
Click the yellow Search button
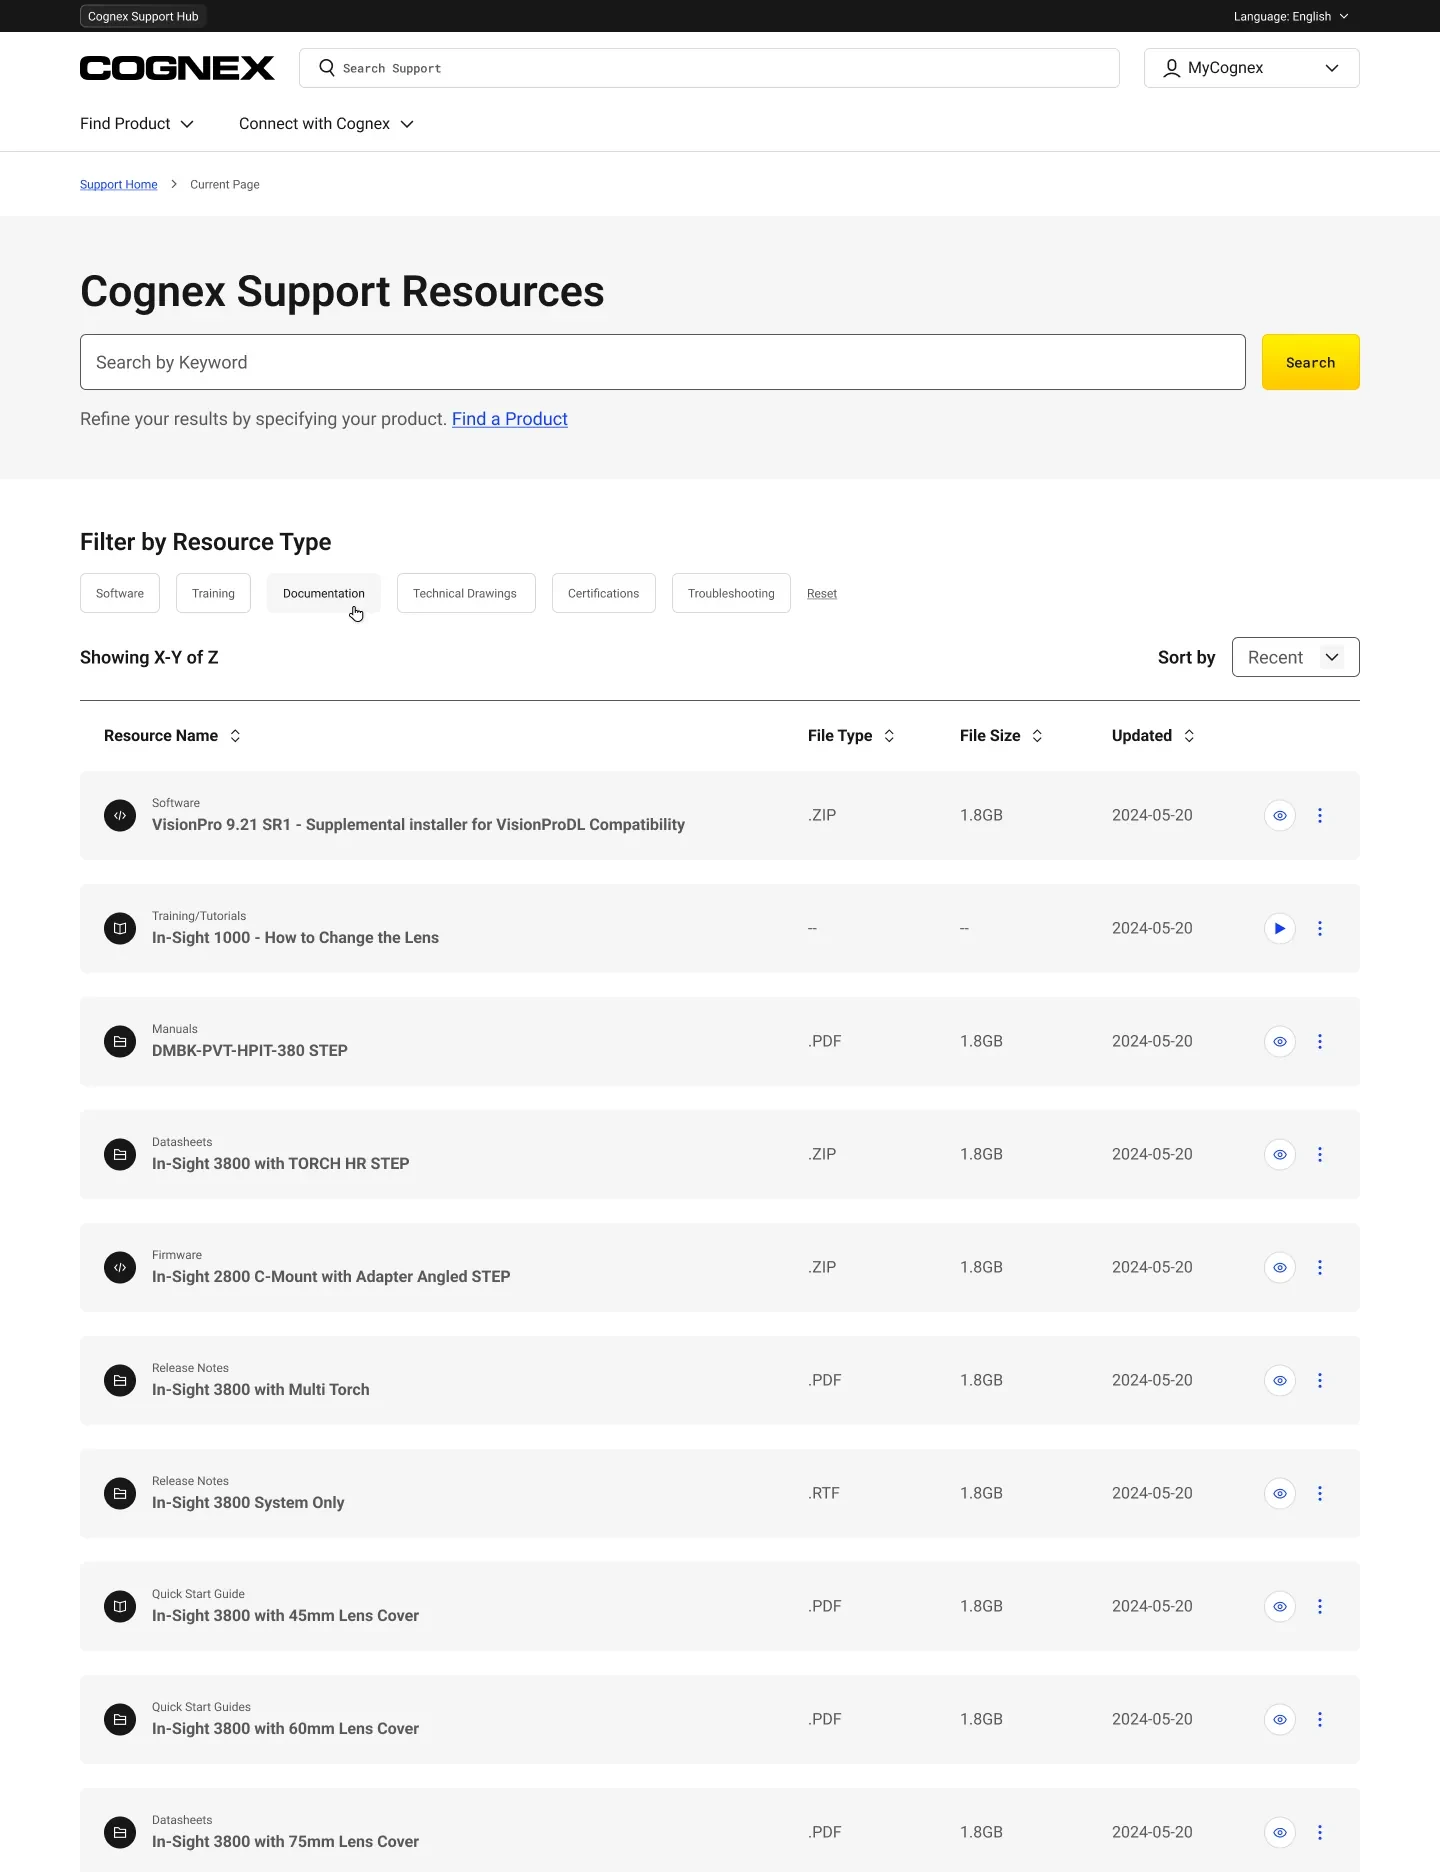1310,362
